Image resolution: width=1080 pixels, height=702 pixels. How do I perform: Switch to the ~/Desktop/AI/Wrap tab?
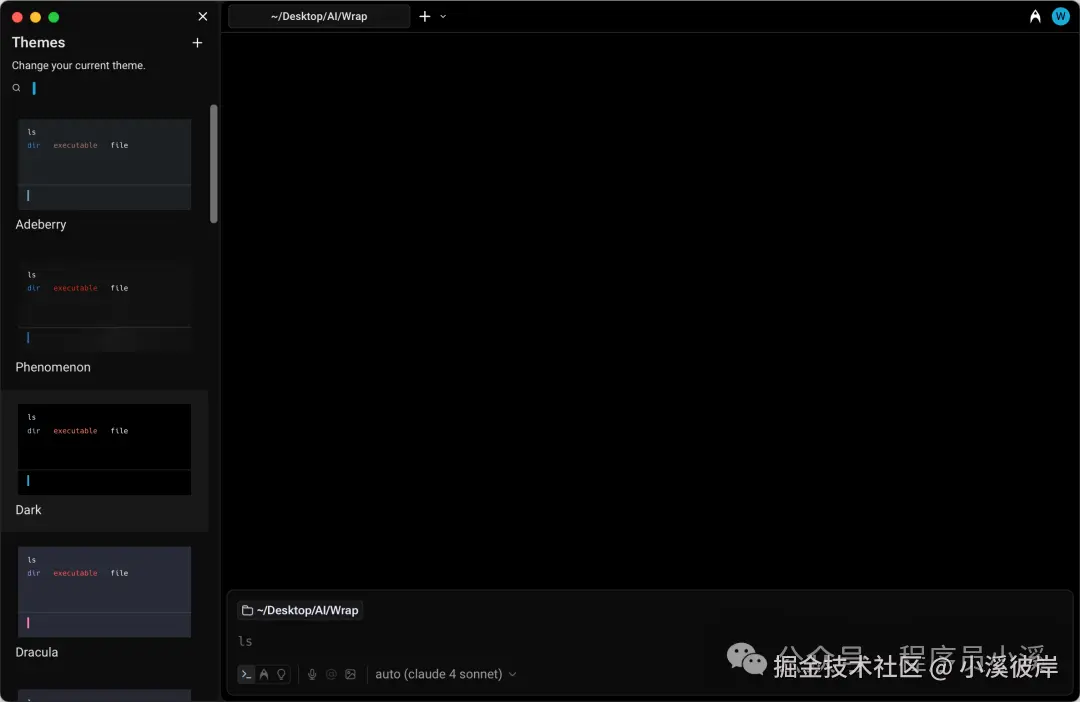319,17
